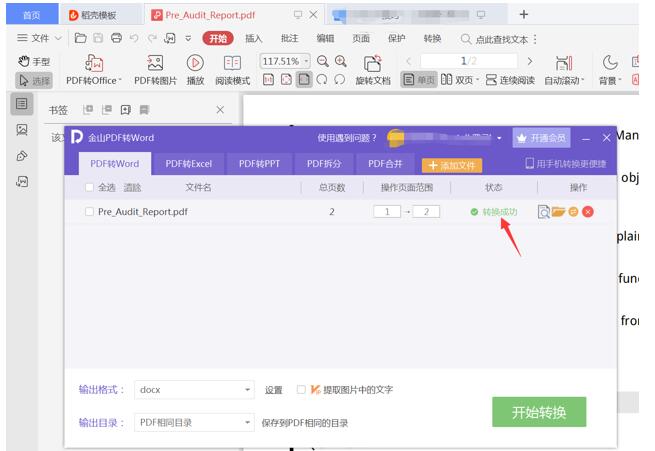Click 使用遇到问题 help link
655x451 pixels.
[347, 138]
